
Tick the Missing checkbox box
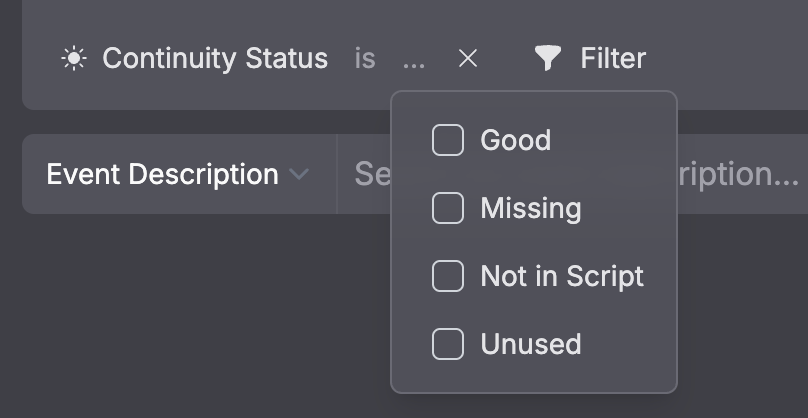click(448, 208)
